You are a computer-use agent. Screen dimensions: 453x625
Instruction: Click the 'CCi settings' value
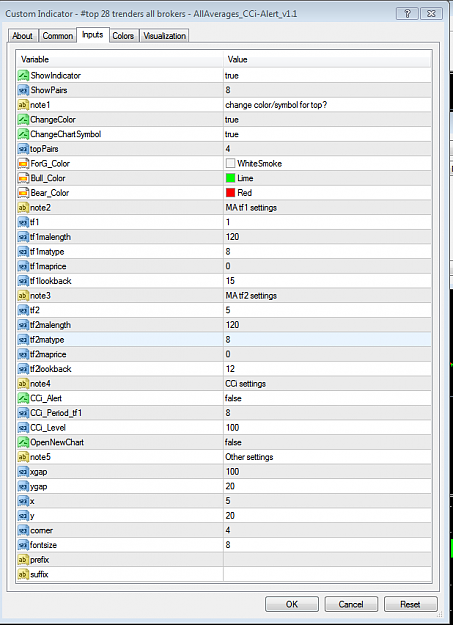246,384
